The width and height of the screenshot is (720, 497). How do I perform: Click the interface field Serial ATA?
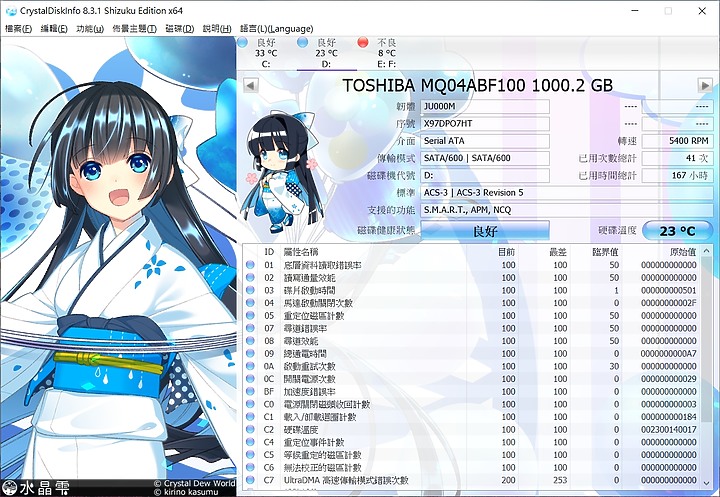[485, 141]
